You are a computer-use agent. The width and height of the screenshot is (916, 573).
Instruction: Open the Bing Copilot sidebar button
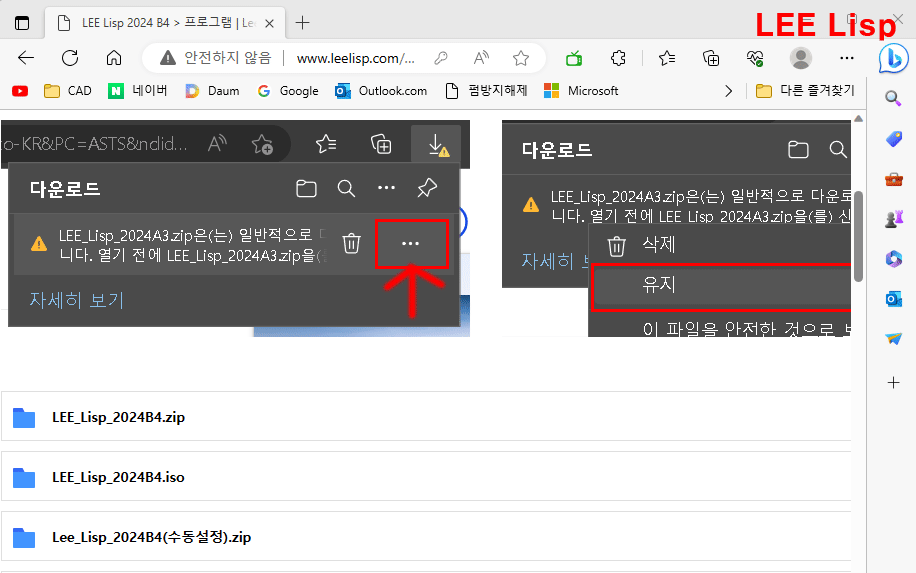coord(893,58)
